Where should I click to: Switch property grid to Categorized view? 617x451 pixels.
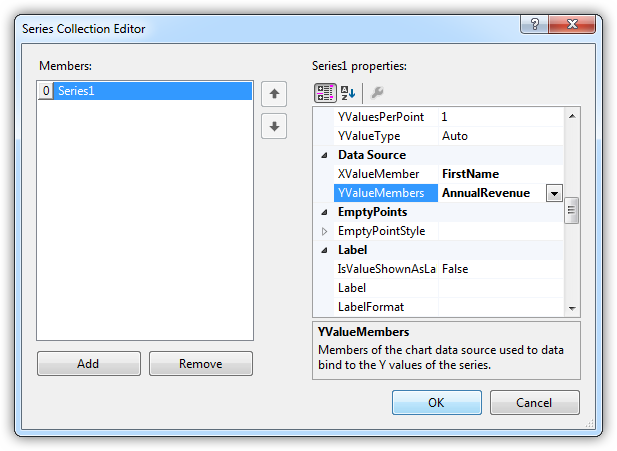[x=326, y=93]
